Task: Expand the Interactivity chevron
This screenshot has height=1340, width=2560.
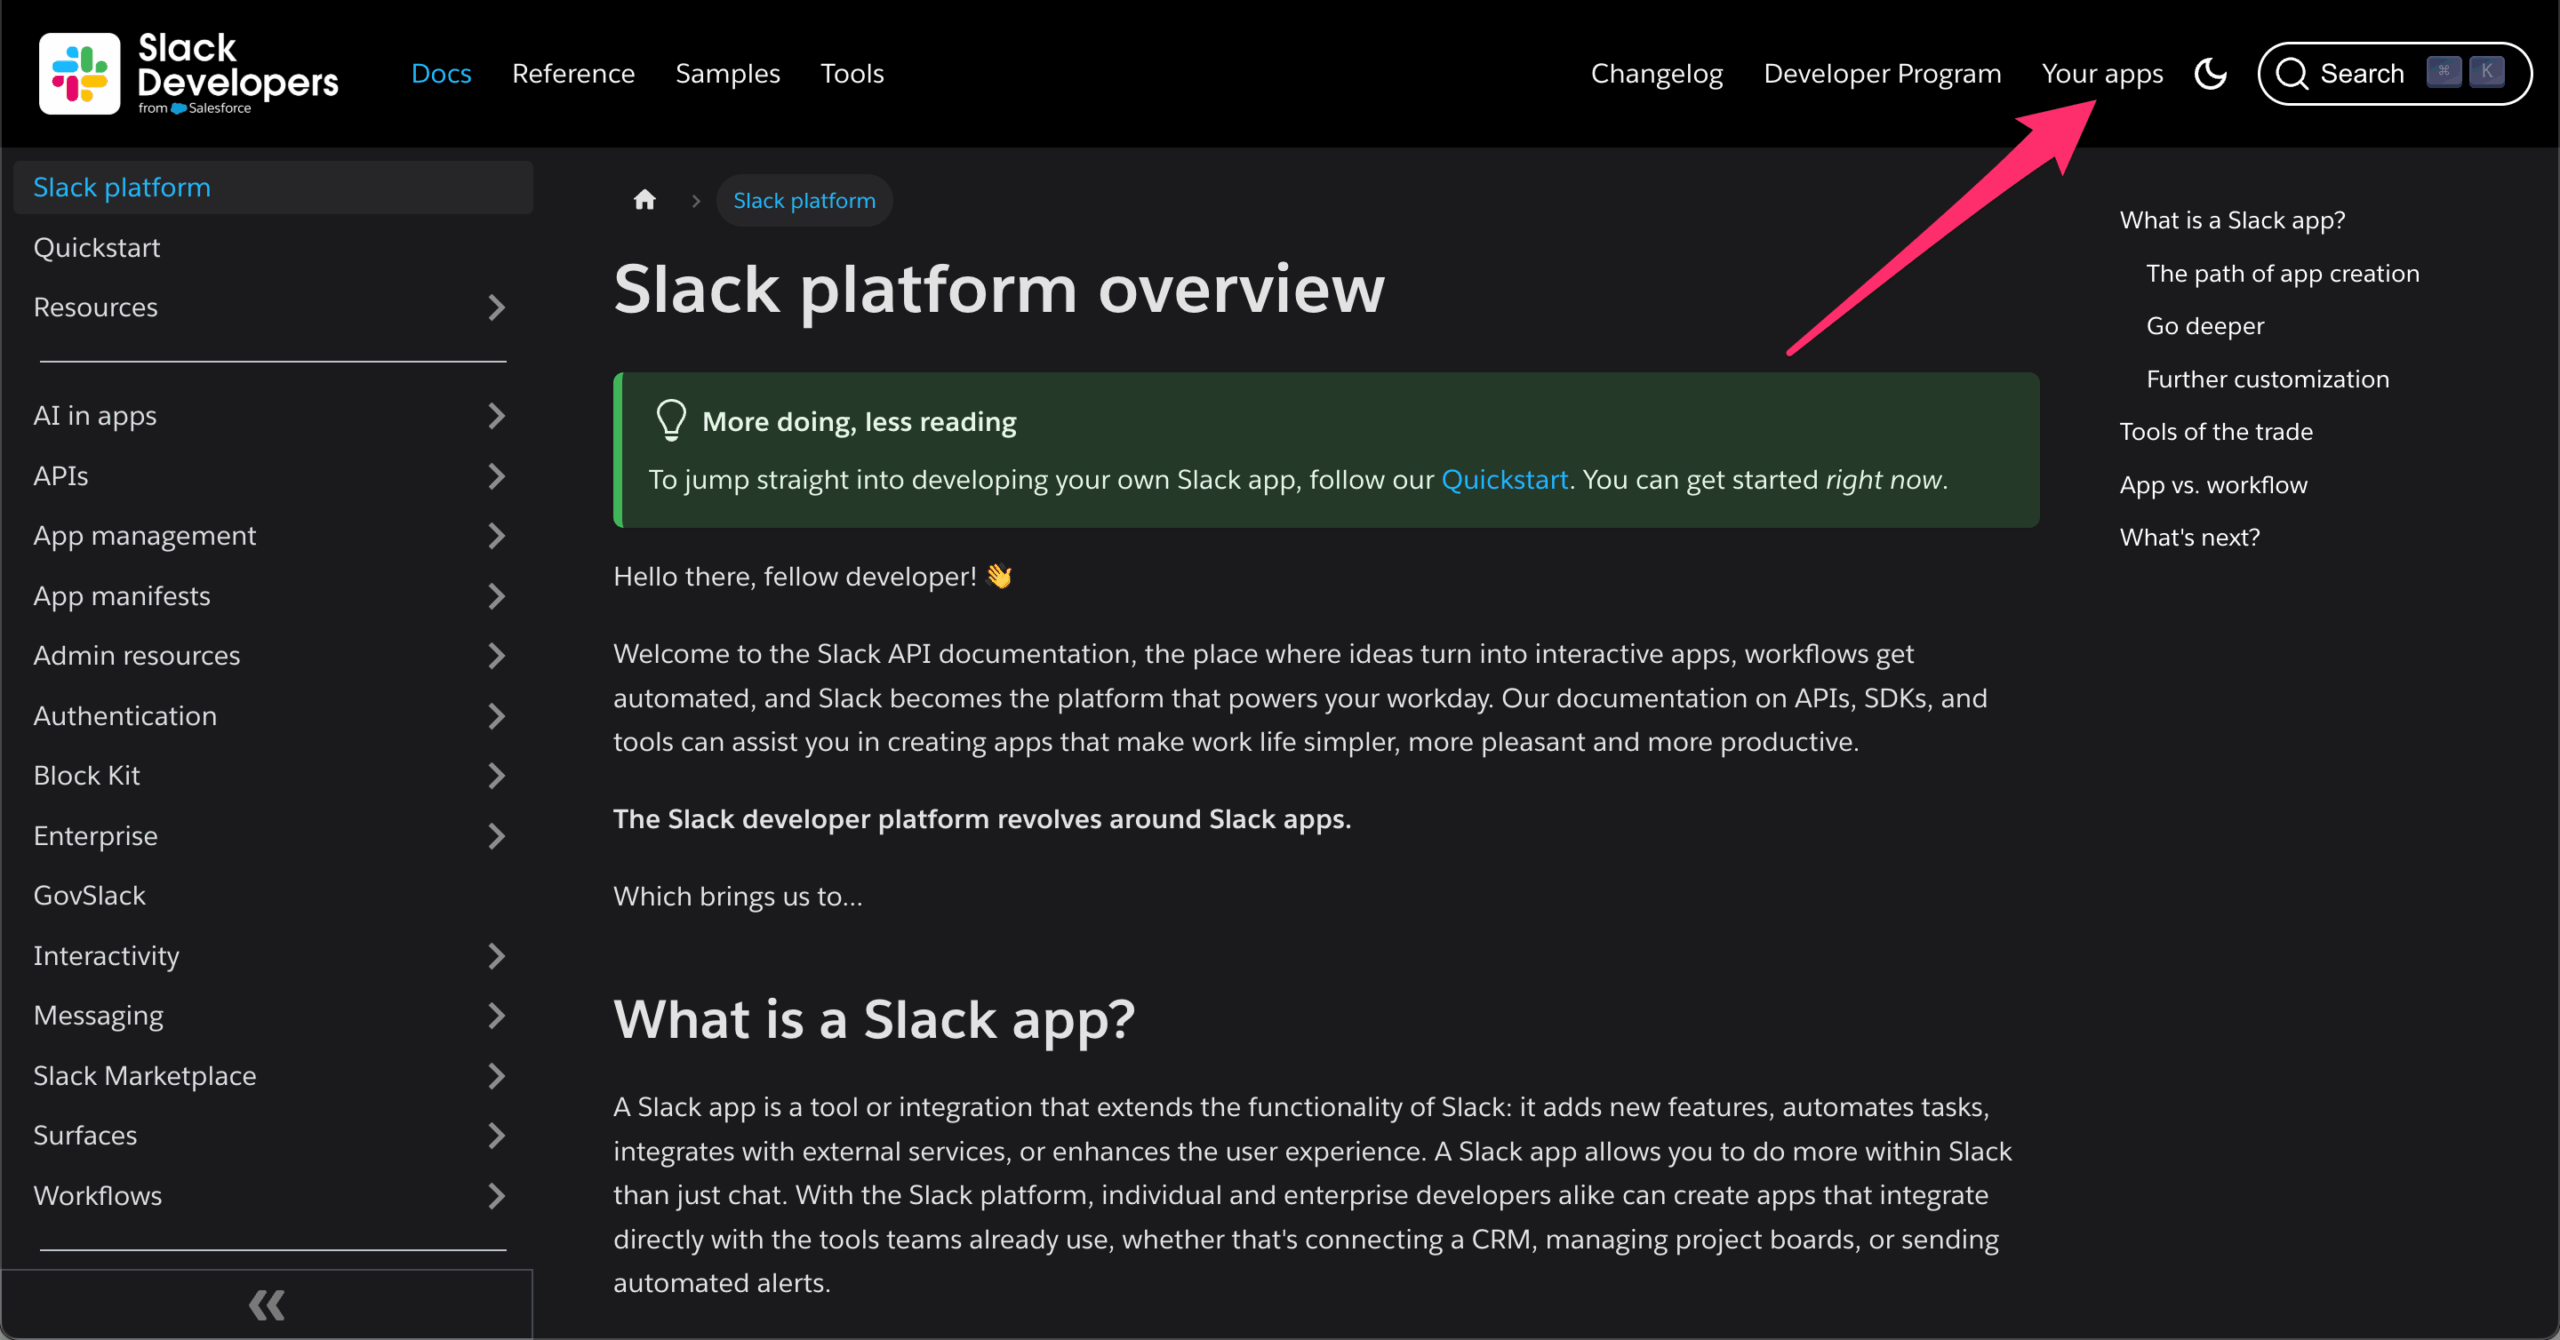Action: coord(496,955)
